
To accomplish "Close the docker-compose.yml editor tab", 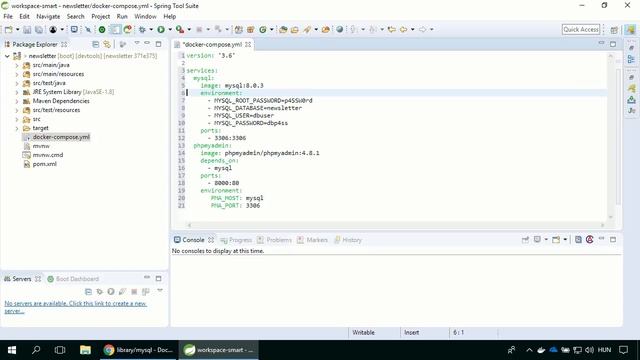I will (248, 44).
